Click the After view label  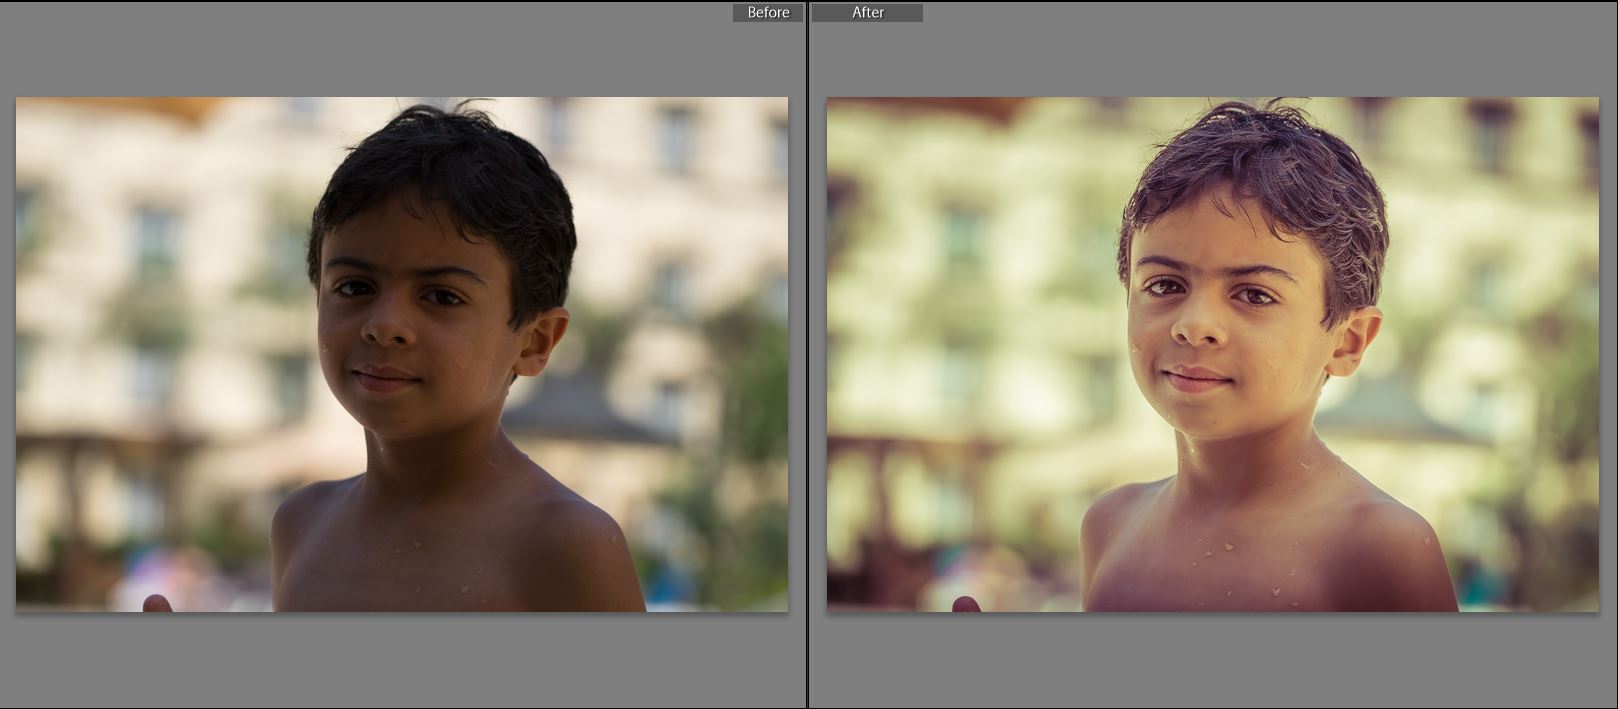click(x=867, y=13)
